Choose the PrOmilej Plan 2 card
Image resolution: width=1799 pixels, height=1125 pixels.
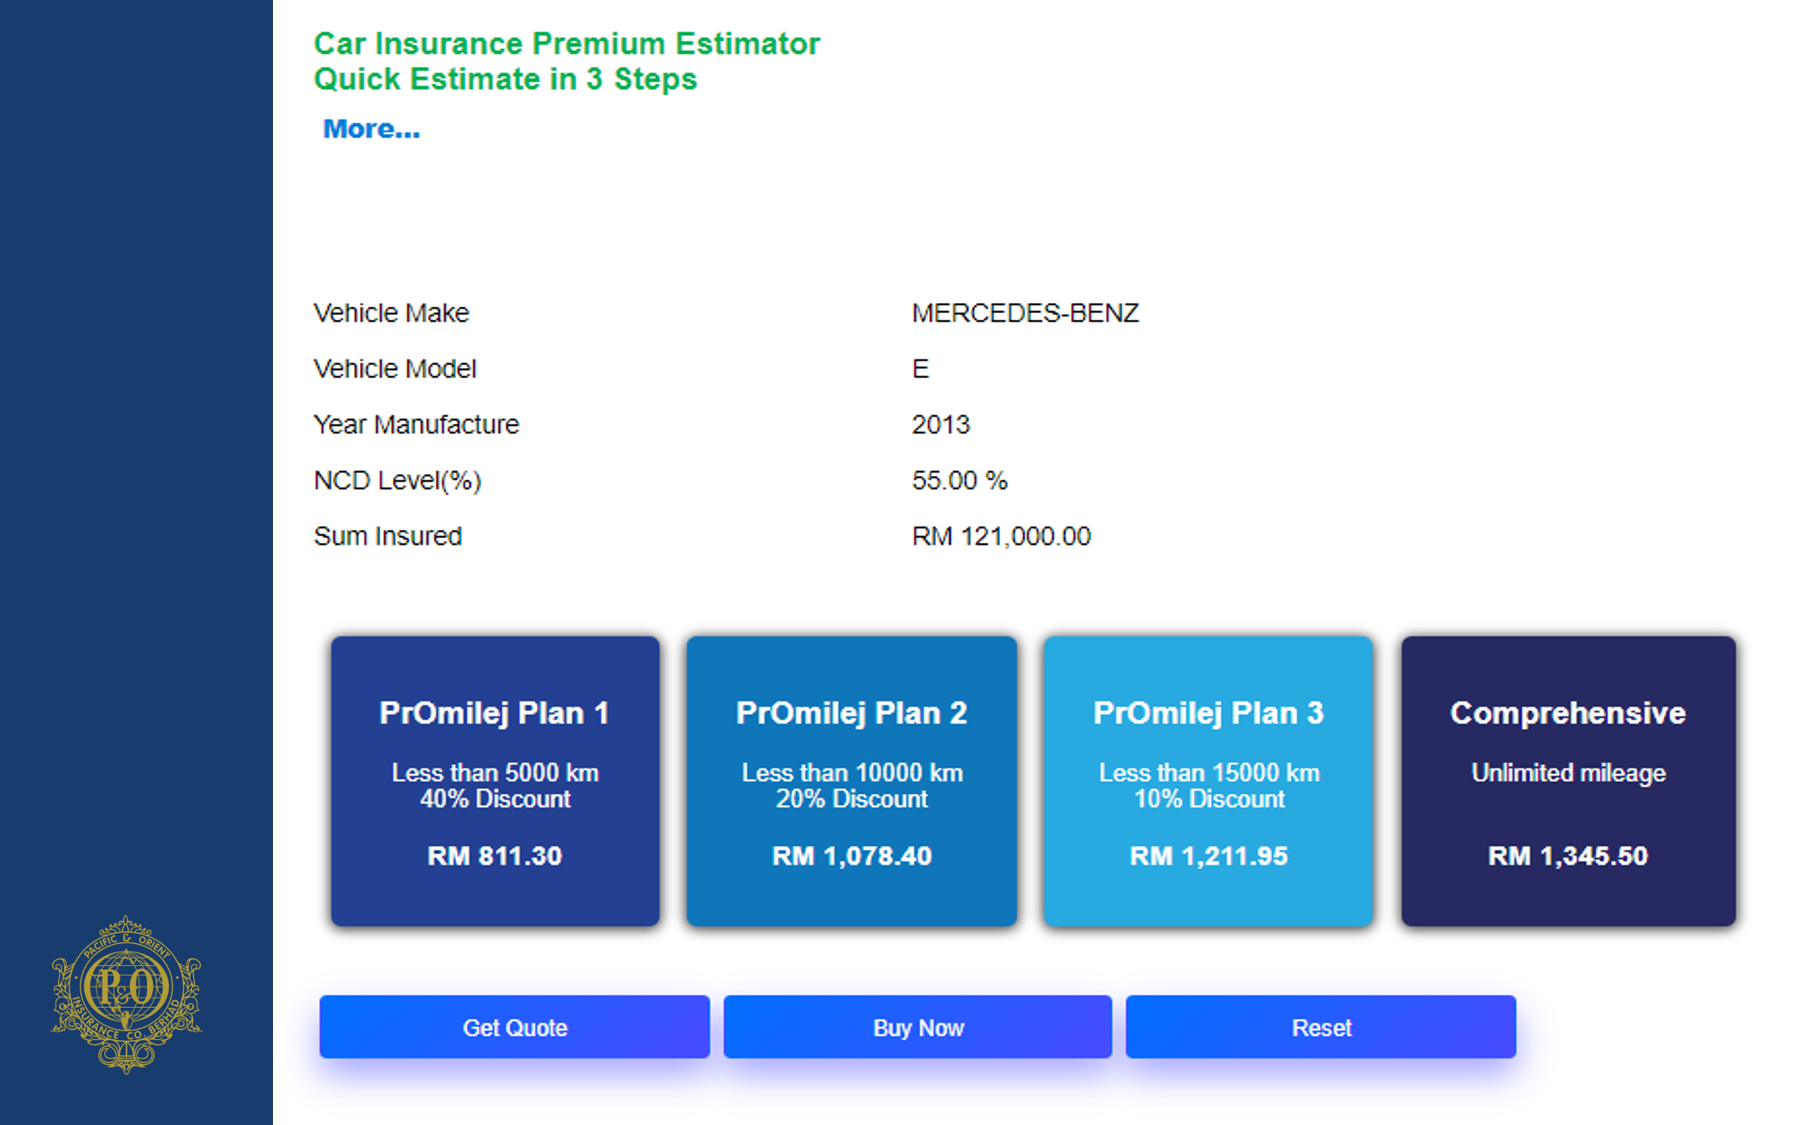click(852, 781)
